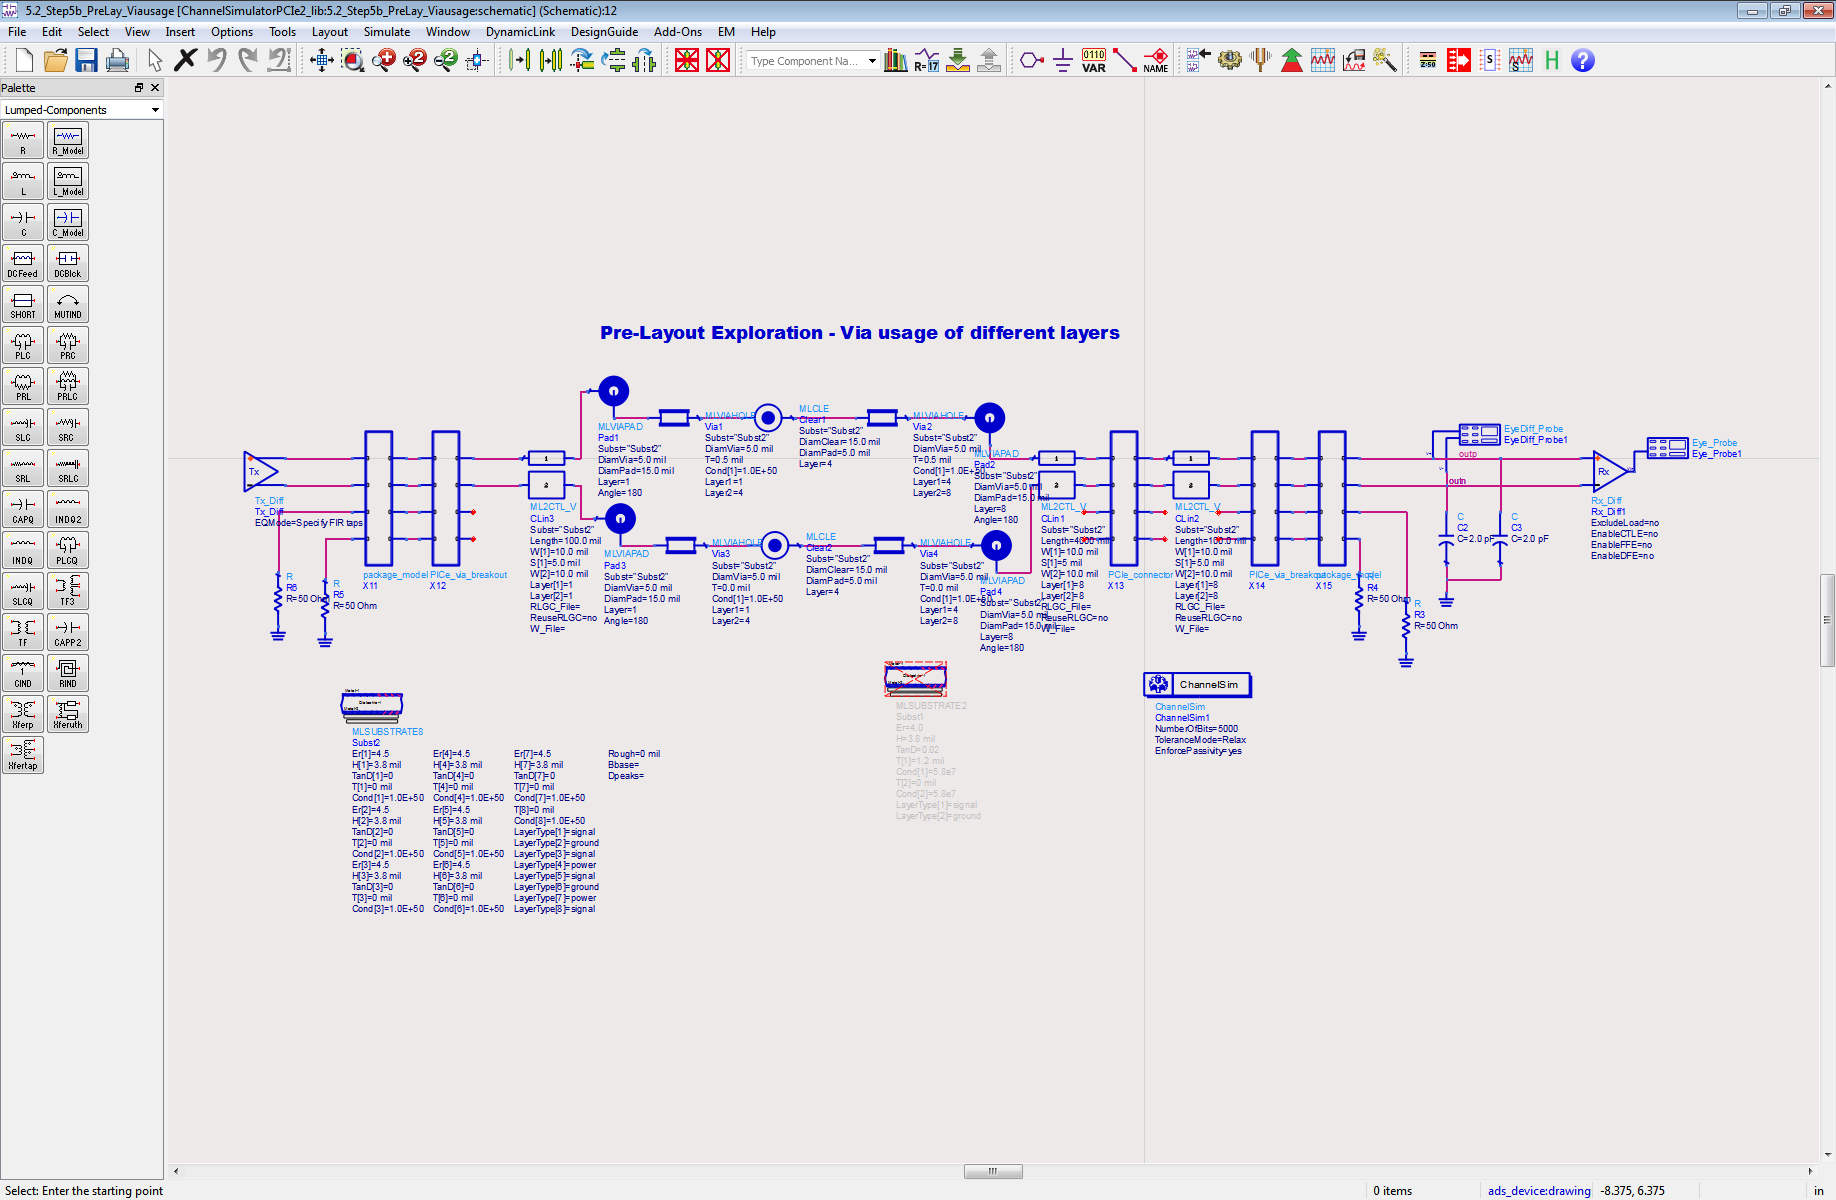The height and width of the screenshot is (1200, 1836).
Task: Select the MUTIND component from palette
Action: 67,304
